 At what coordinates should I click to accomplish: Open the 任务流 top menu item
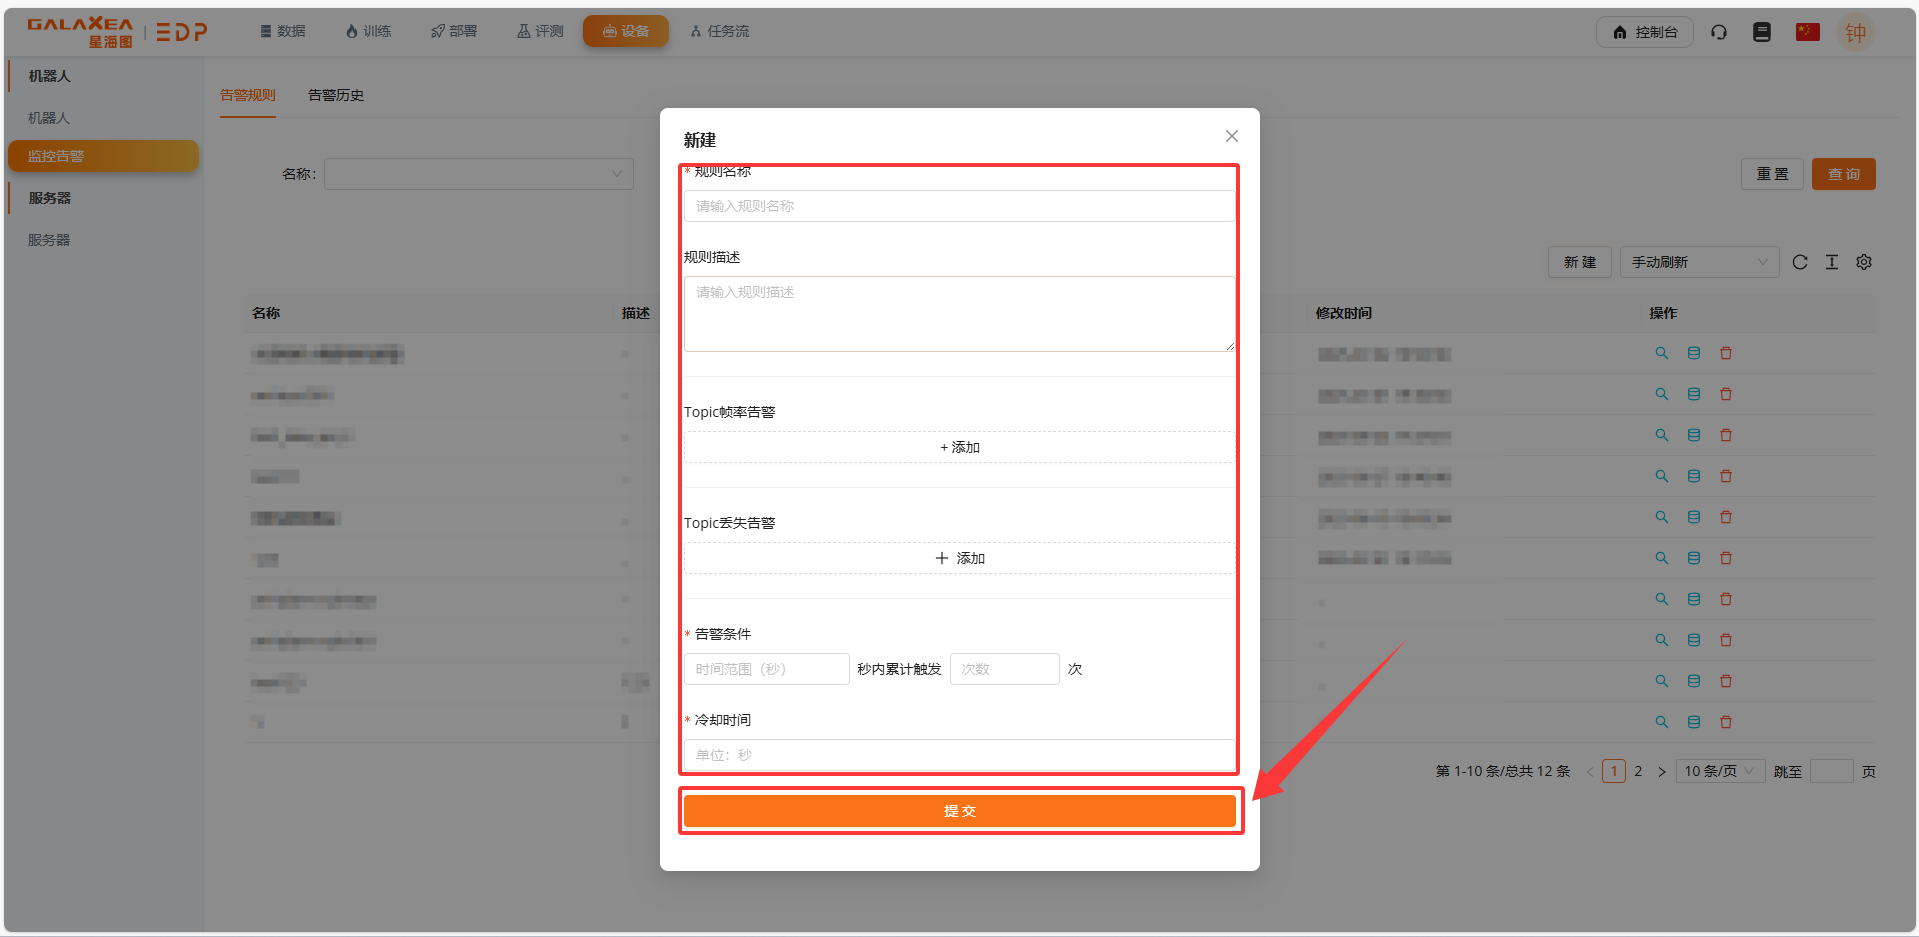tap(720, 32)
